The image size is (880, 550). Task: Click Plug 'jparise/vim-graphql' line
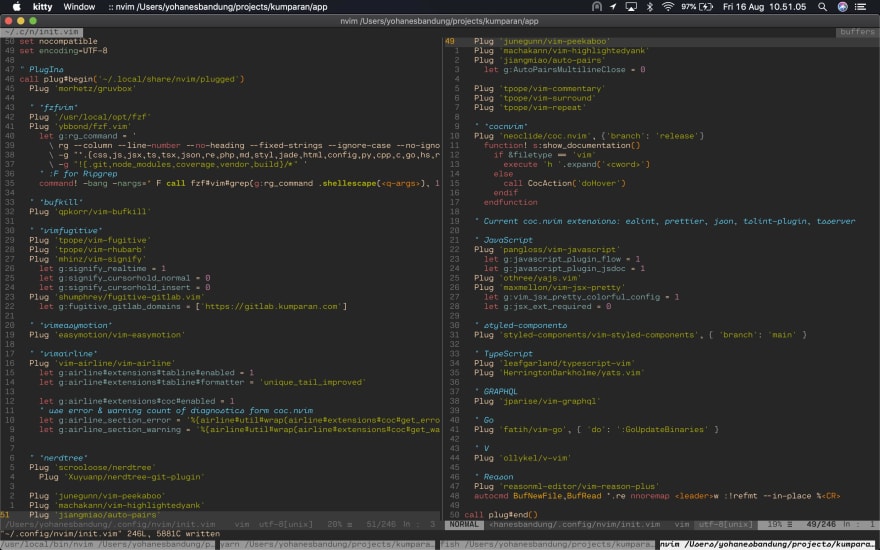(537, 401)
